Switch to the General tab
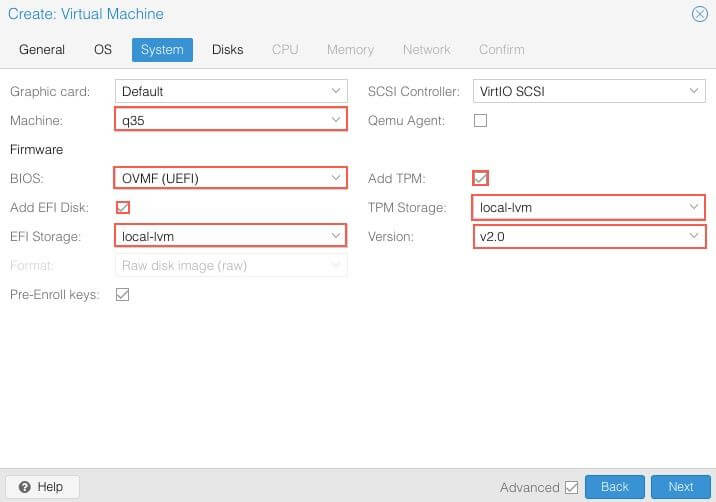 [42, 49]
